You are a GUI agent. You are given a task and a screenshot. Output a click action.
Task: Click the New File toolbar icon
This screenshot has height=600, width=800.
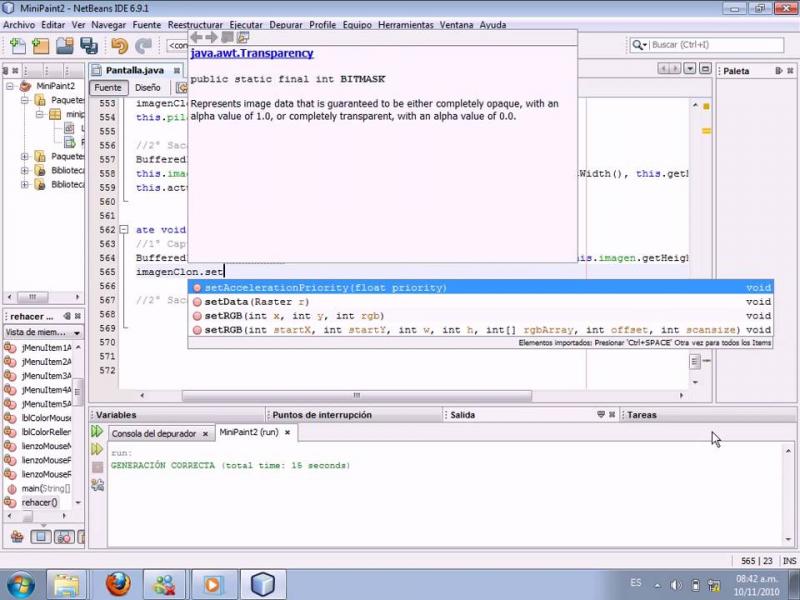pyautogui.click(x=18, y=46)
